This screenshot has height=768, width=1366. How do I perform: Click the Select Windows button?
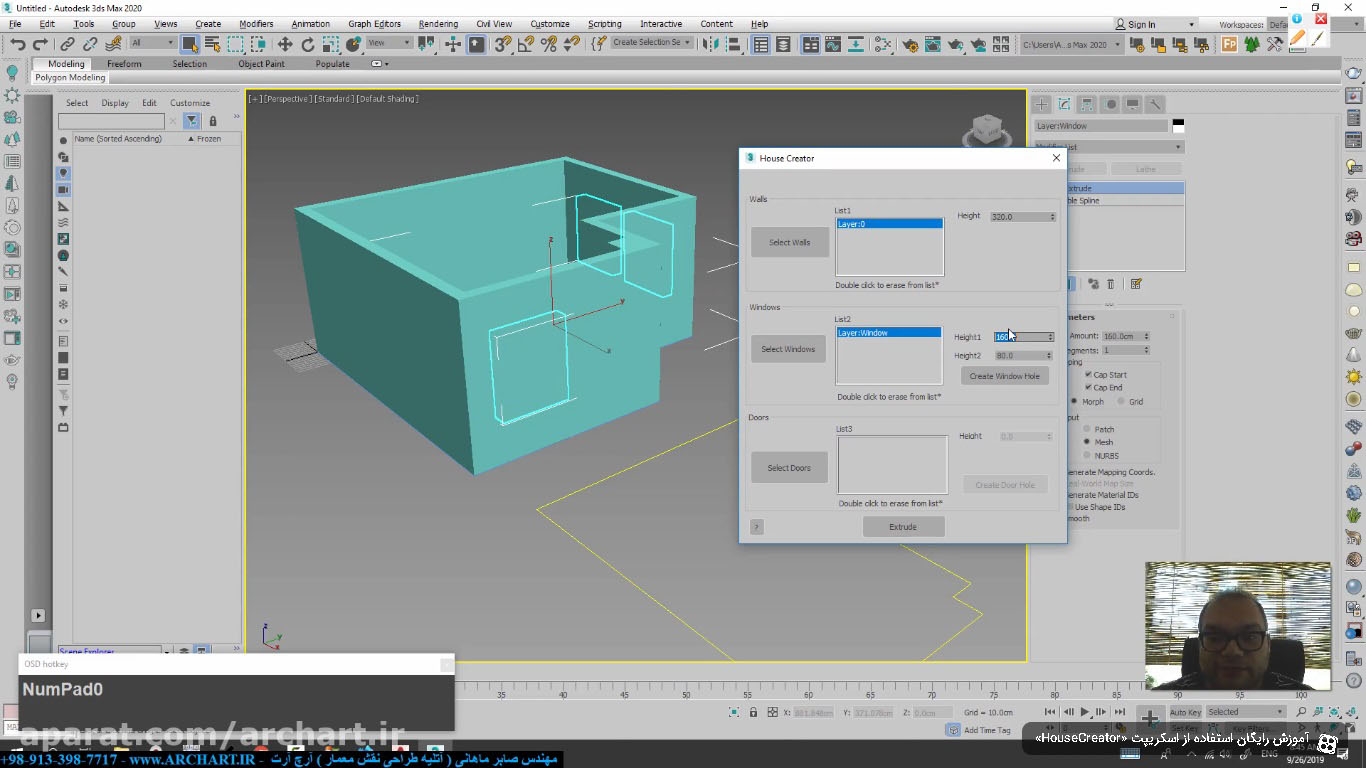788,349
